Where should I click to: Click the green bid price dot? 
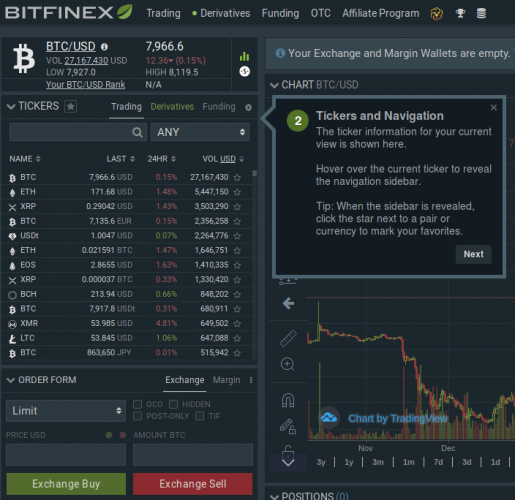(109, 435)
